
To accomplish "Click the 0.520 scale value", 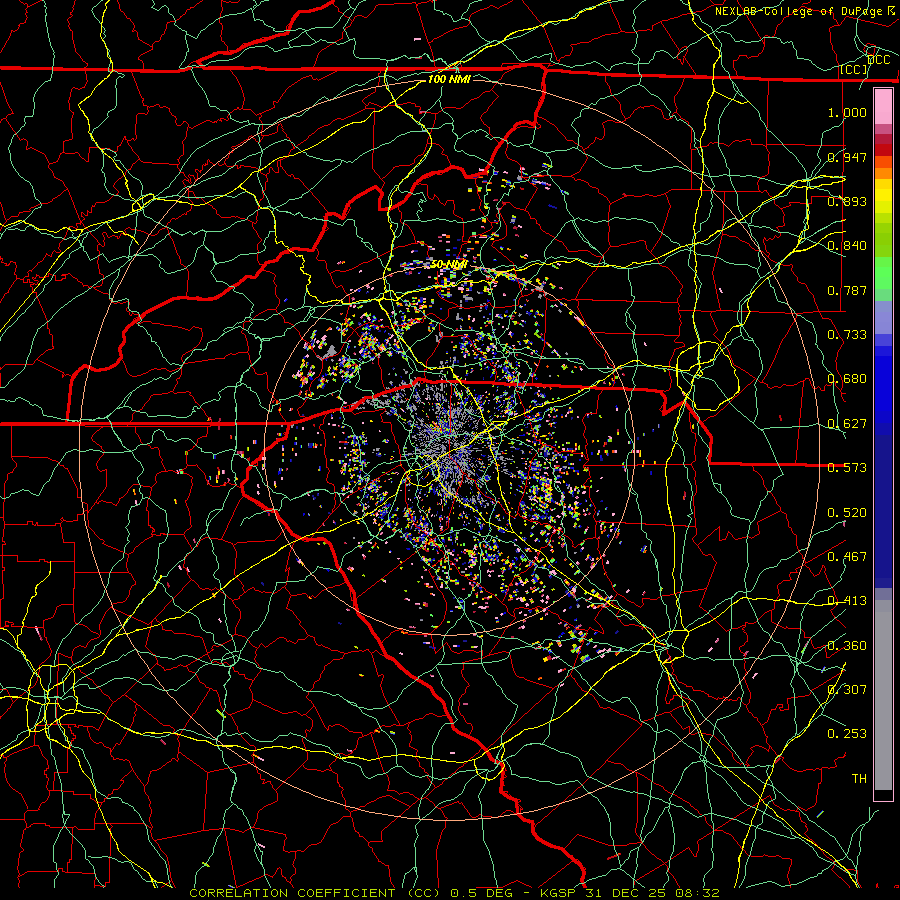I will [x=847, y=512].
